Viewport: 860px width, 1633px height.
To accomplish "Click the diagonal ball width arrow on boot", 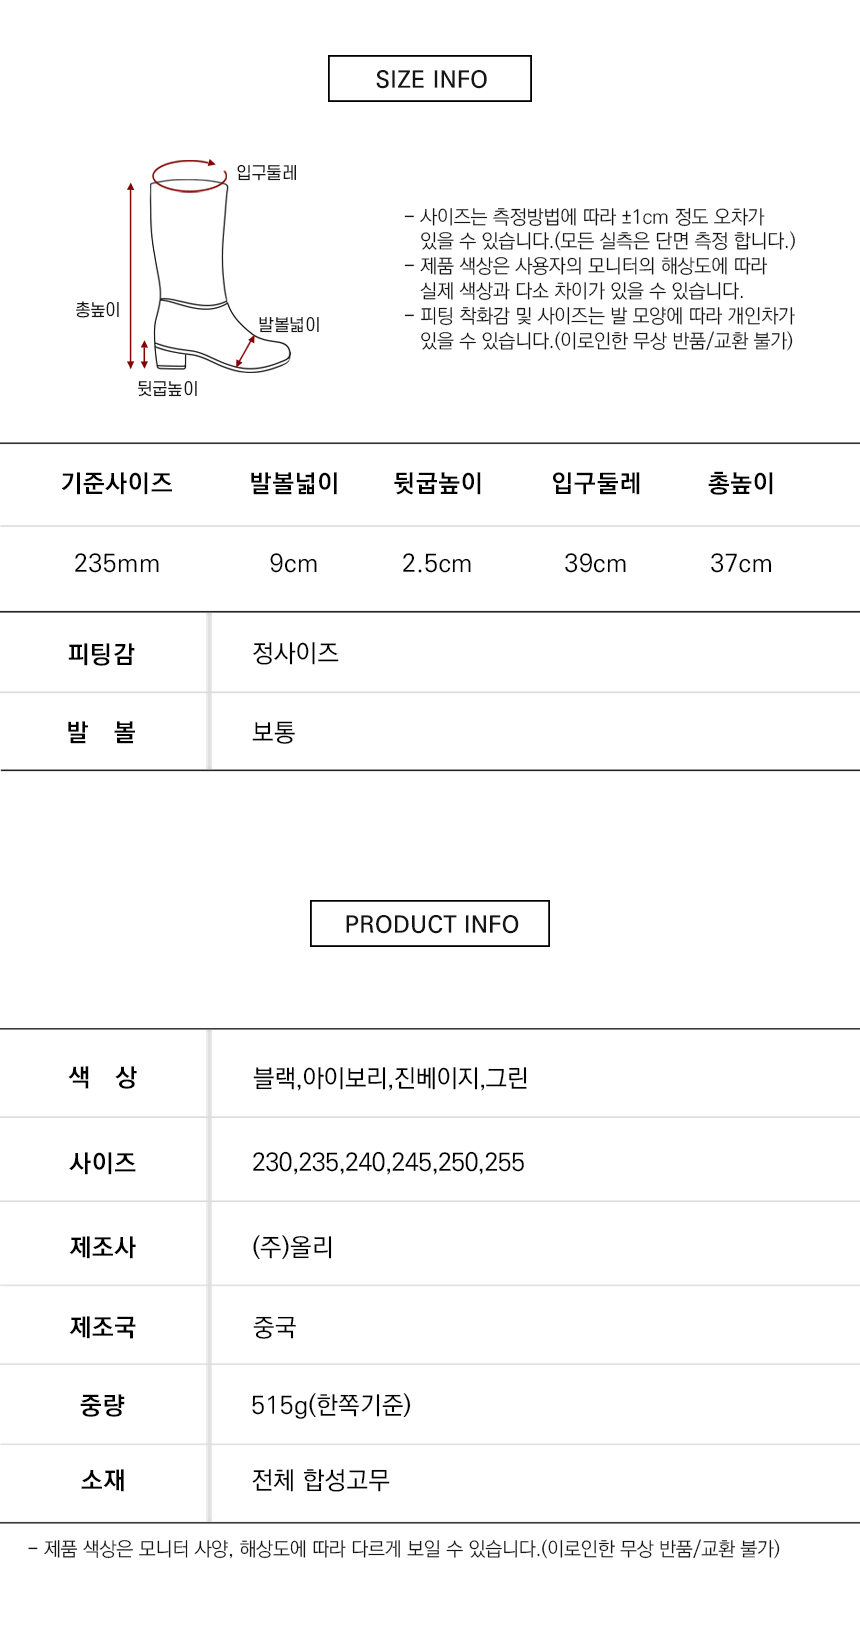I will (245, 351).
